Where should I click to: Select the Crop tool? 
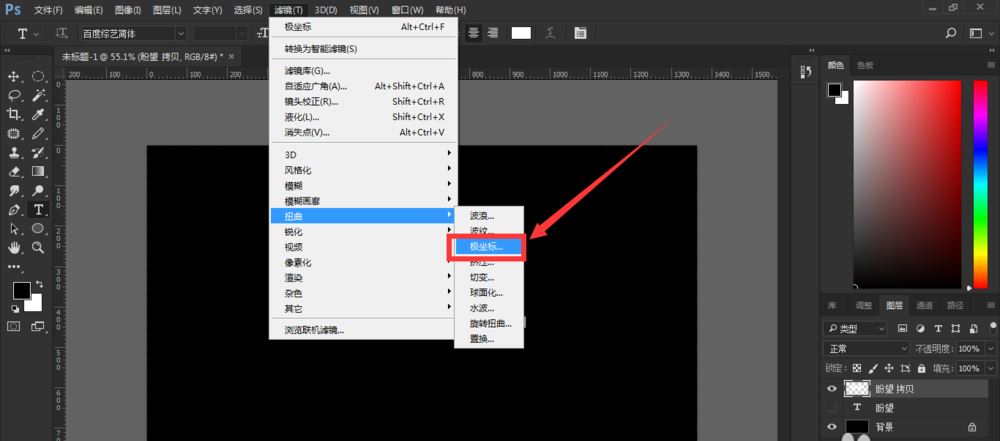(x=14, y=114)
